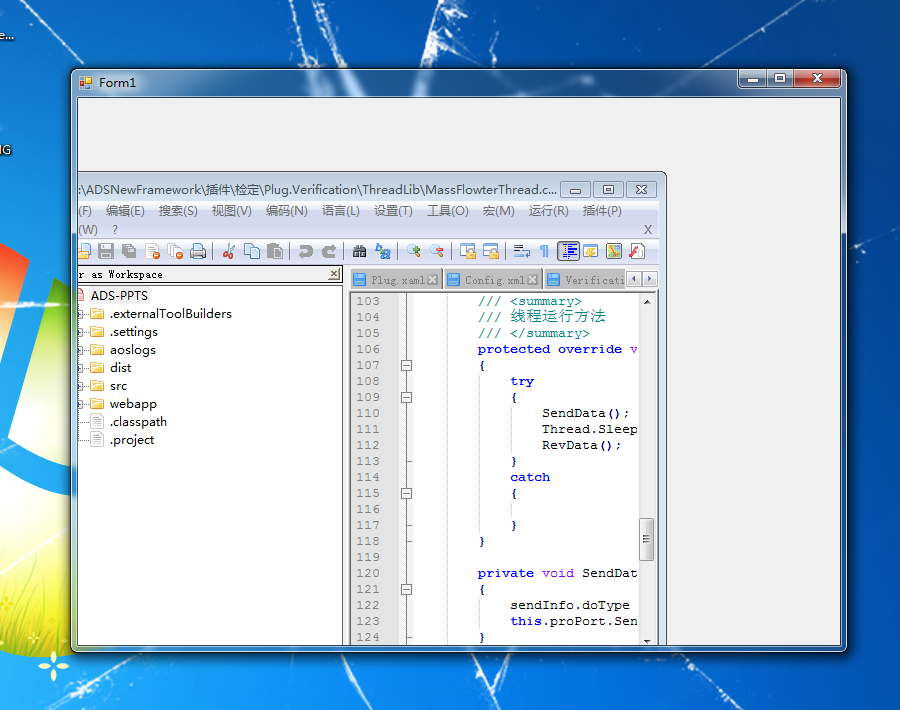Close the Config.xml tab

pos(533,280)
